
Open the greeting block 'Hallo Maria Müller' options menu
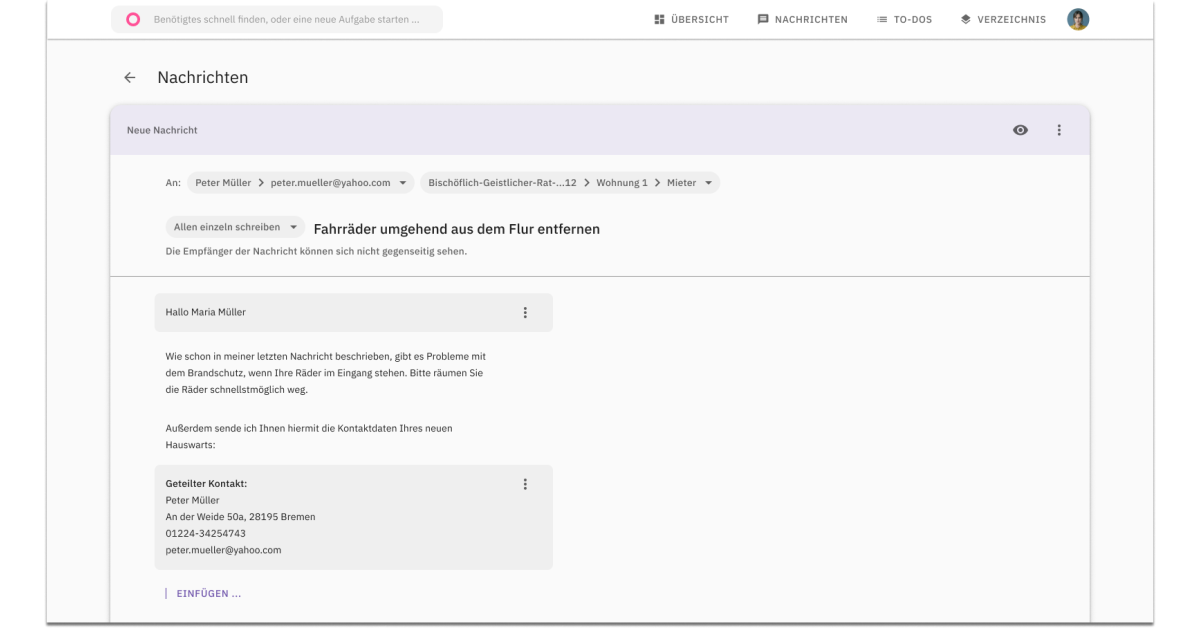click(525, 312)
